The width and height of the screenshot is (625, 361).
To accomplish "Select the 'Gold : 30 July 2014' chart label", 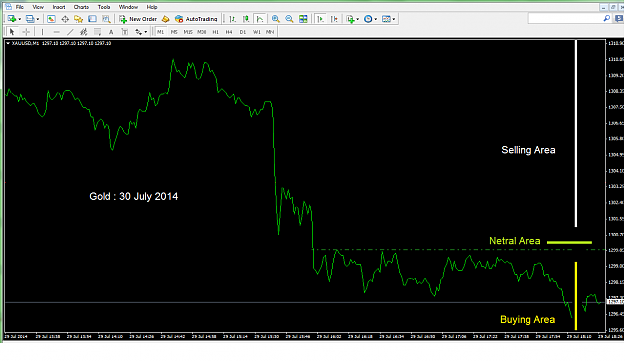I will [x=134, y=196].
